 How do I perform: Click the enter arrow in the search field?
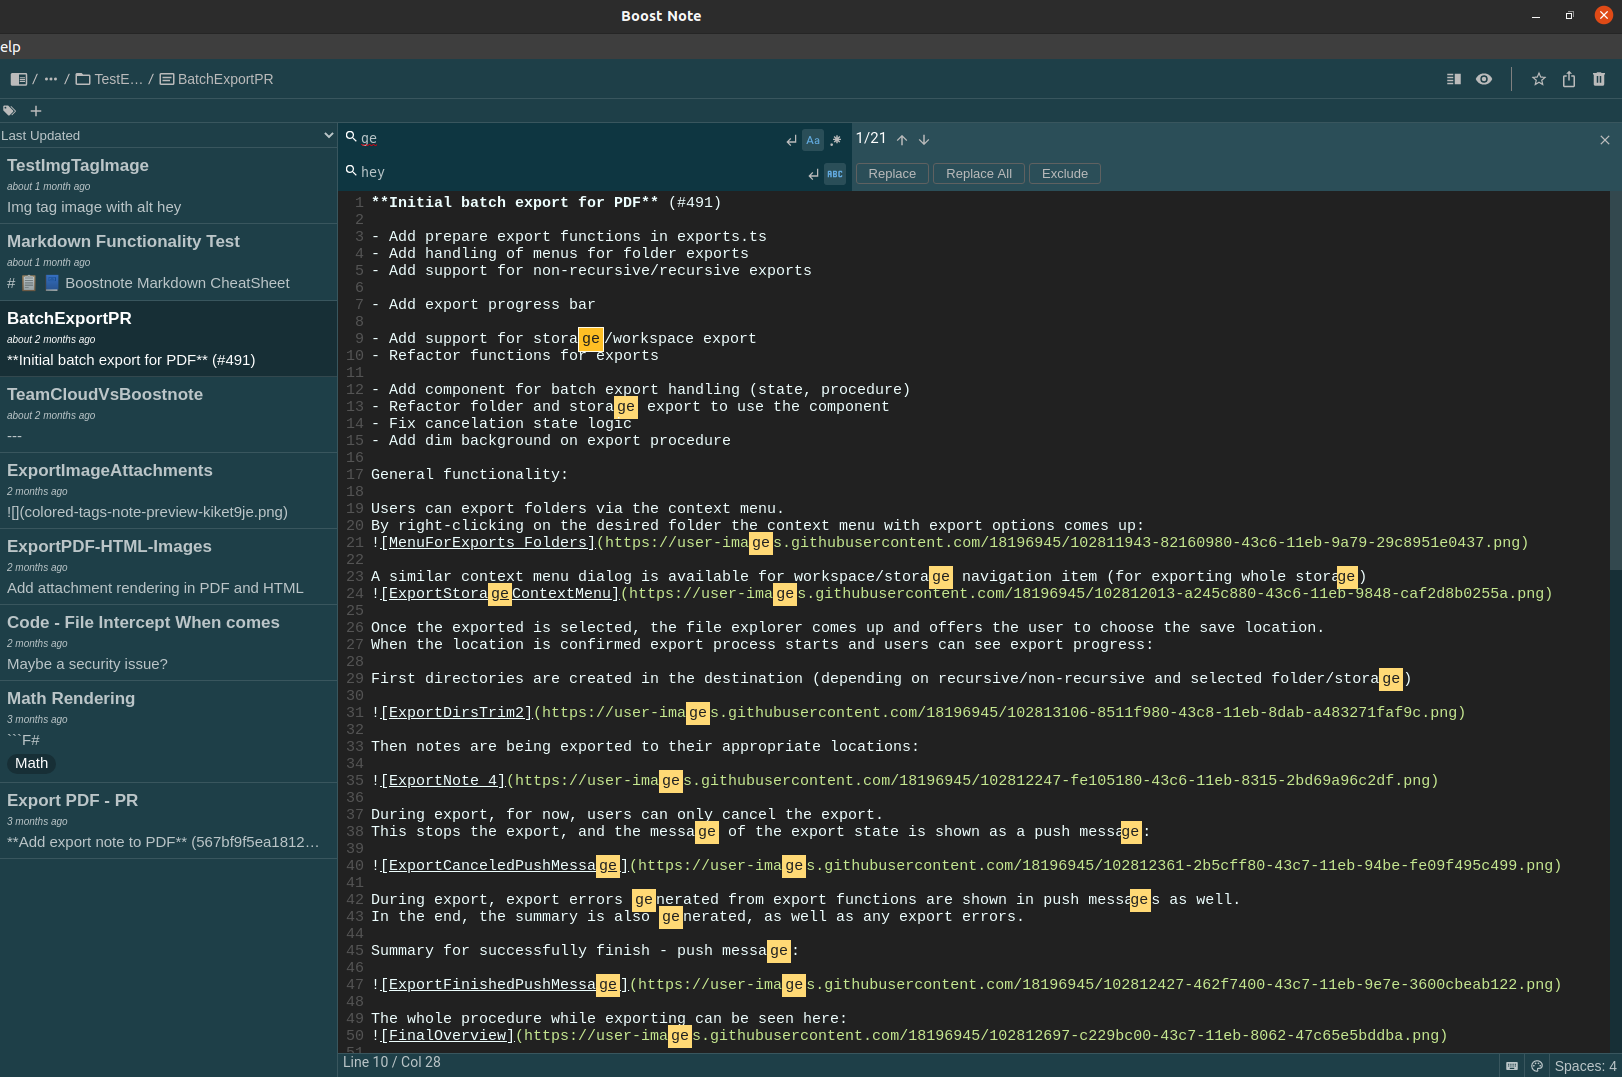click(791, 140)
